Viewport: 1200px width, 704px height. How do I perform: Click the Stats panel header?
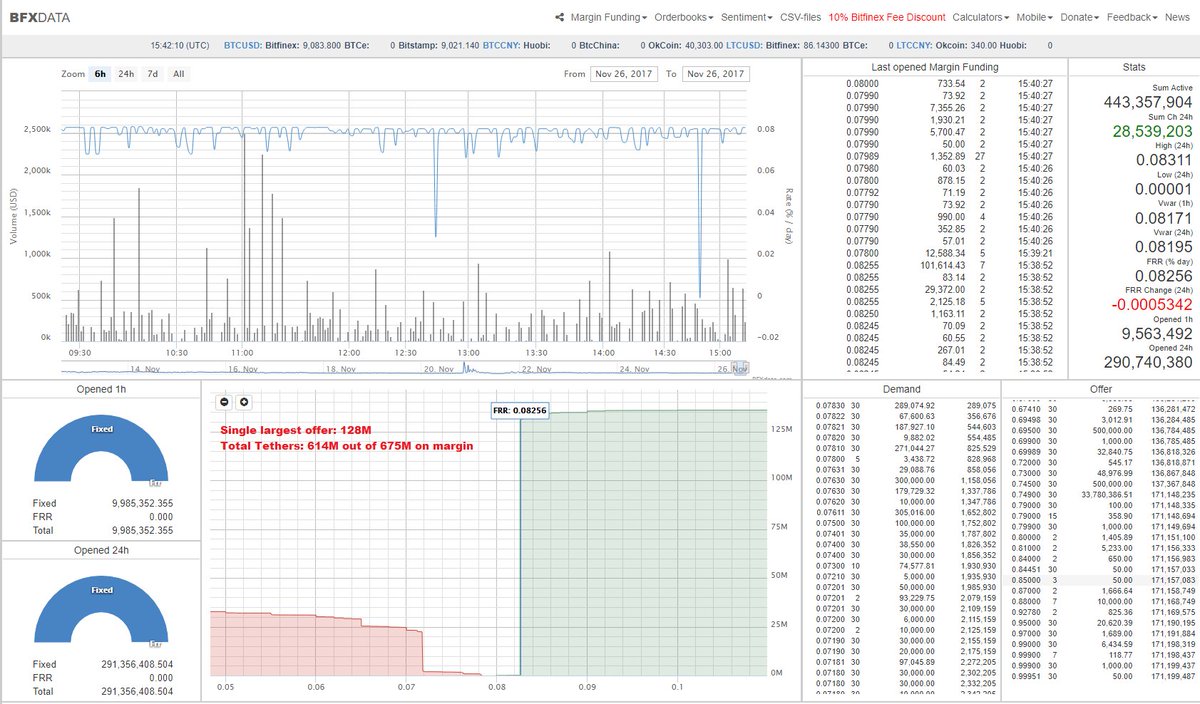[x=1134, y=67]
